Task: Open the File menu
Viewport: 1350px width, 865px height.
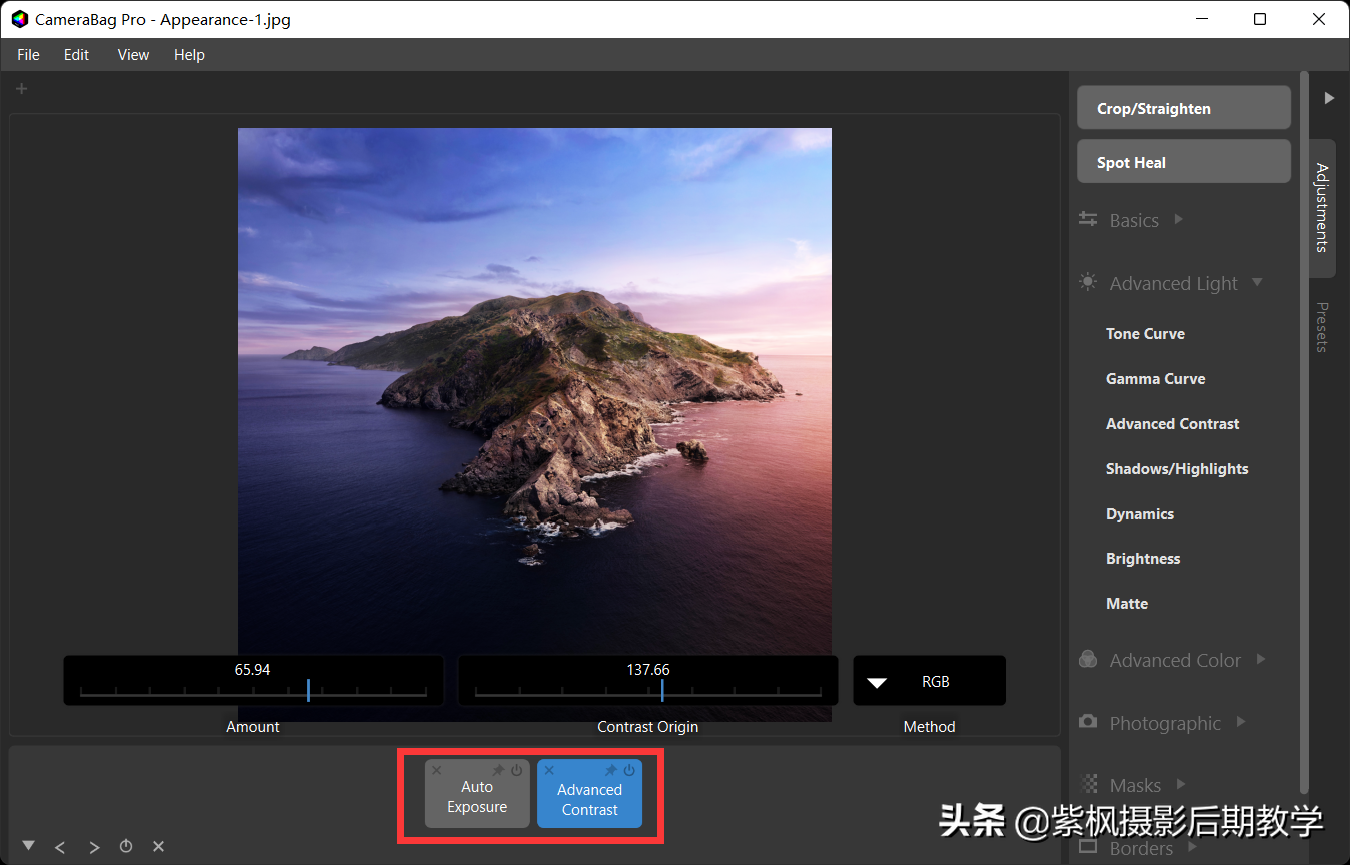Action: [28, 55]
